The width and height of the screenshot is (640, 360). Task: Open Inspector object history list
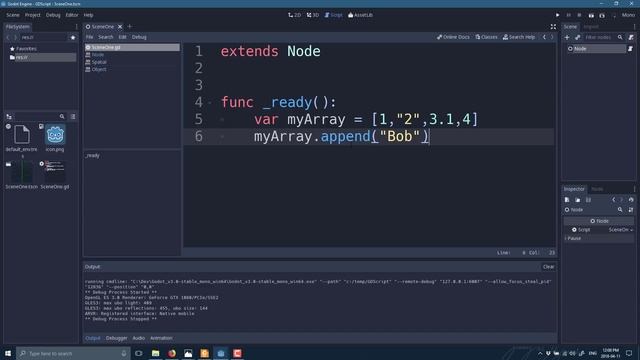point(631,200)
